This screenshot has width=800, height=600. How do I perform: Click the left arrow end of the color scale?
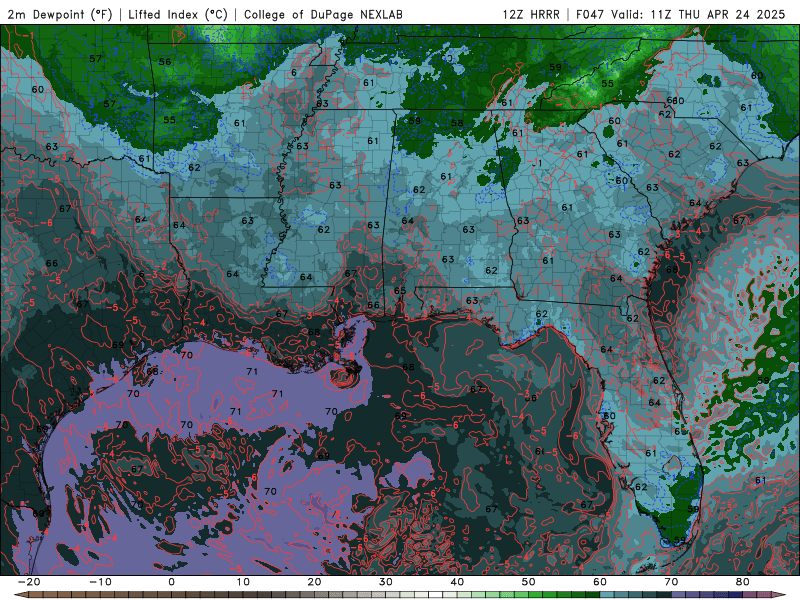click(x=20, y=595)
